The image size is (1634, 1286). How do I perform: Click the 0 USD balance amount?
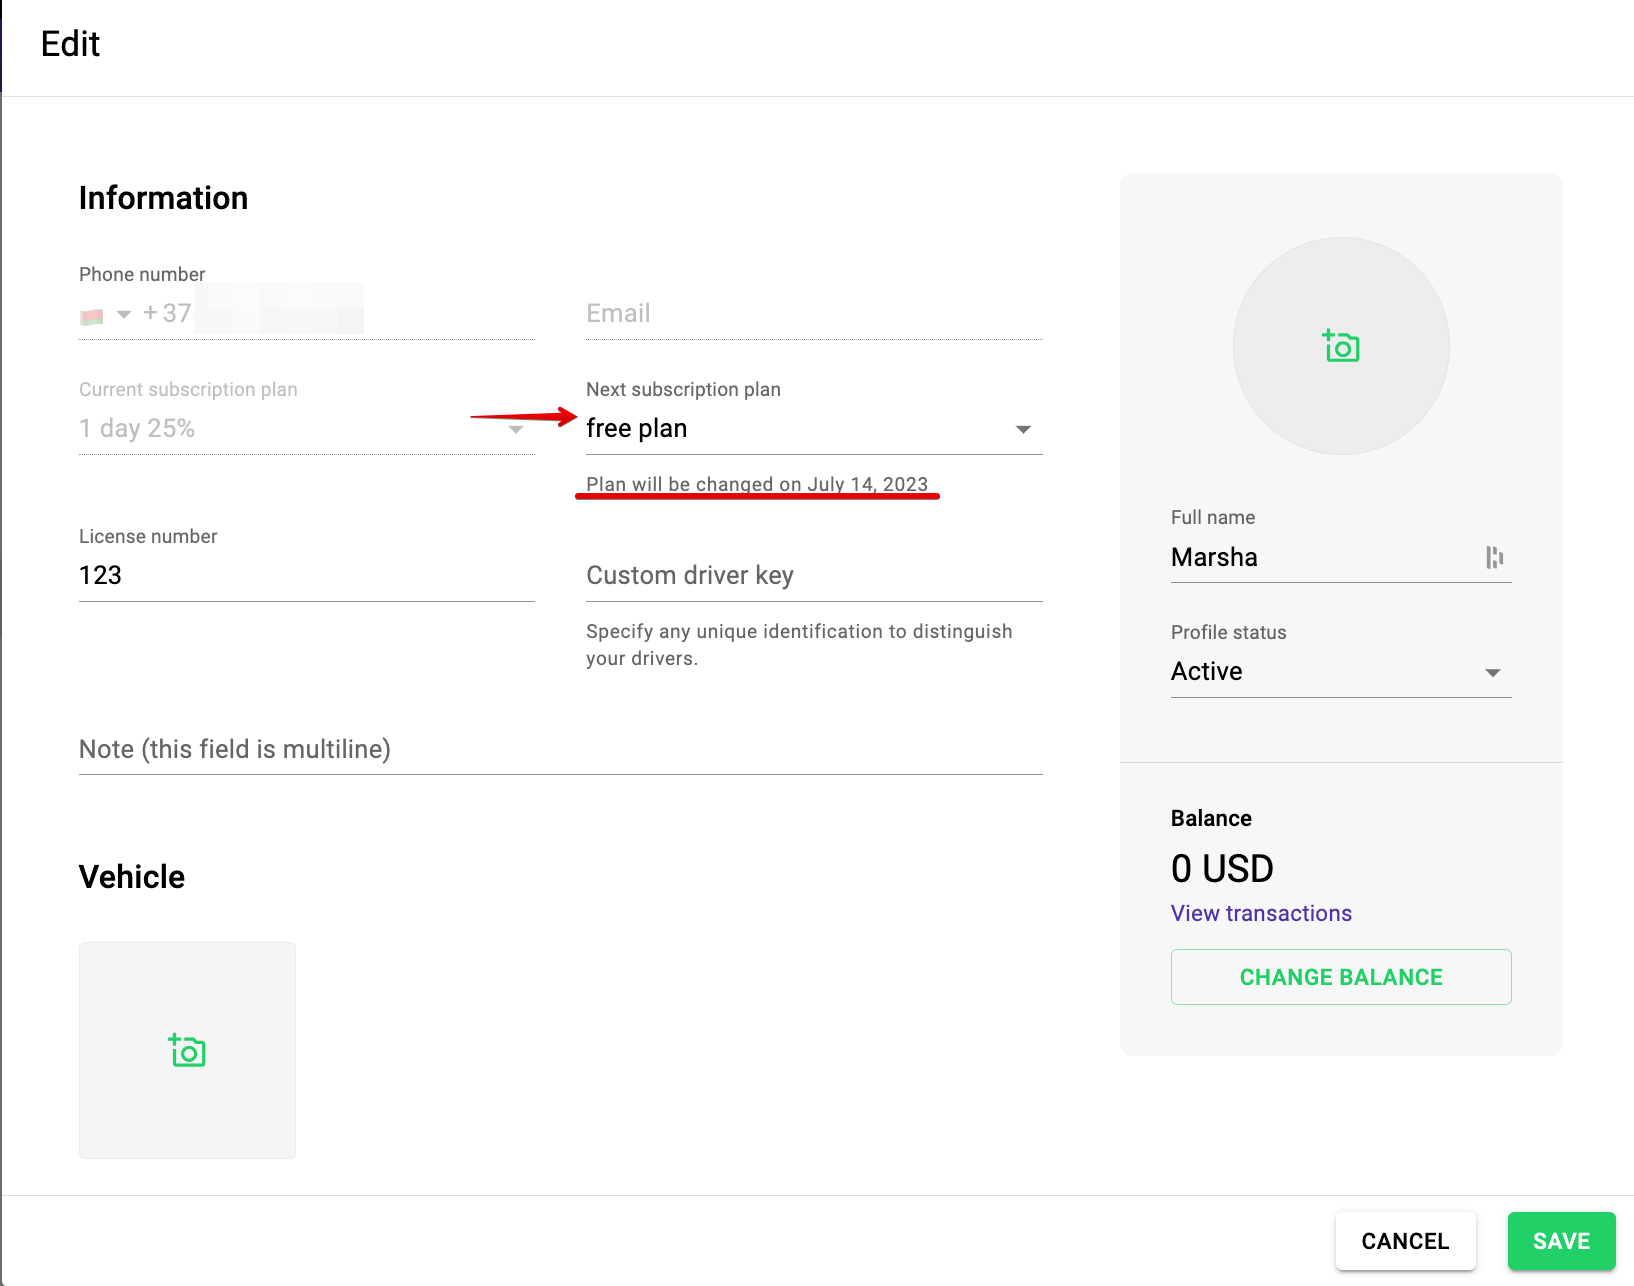(x=1222, y=869)
